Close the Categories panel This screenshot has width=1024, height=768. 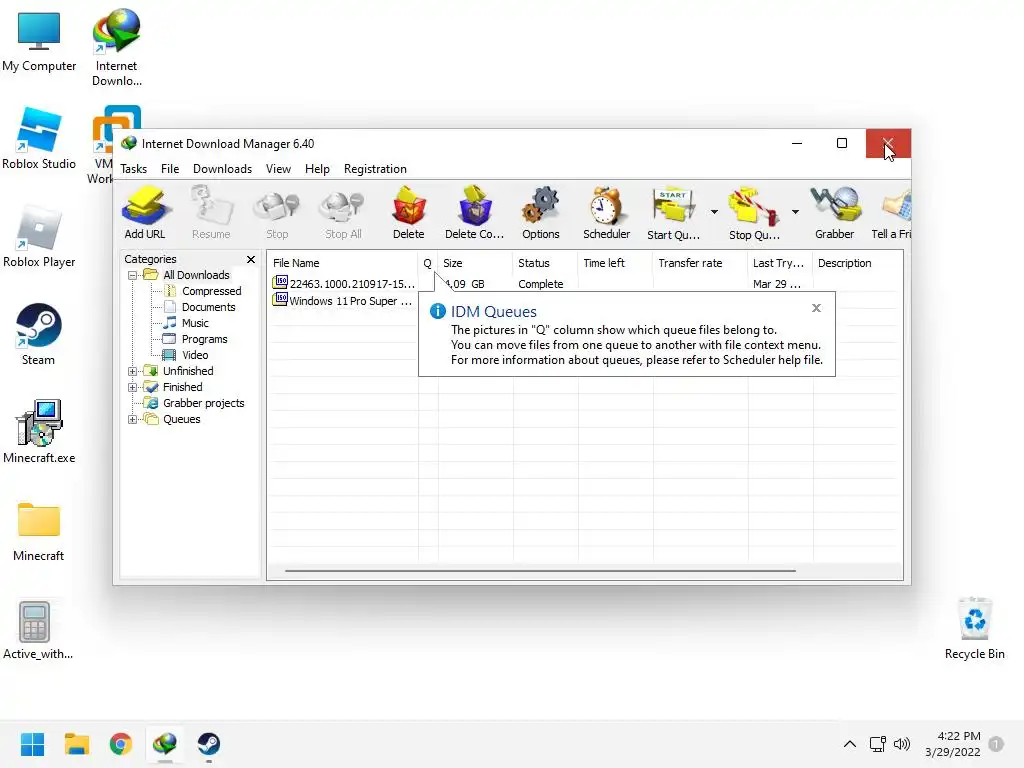pyautogui.click(x=251, y=259)
